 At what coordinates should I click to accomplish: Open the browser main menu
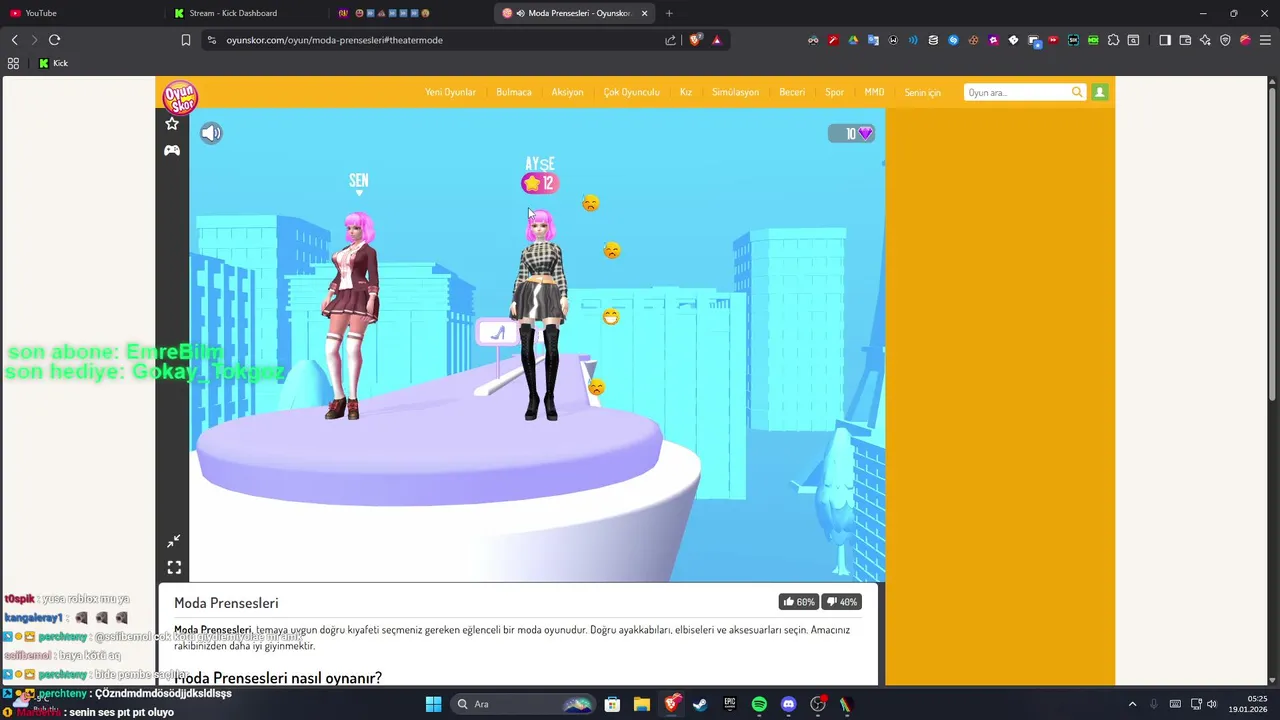(1265, 40)
